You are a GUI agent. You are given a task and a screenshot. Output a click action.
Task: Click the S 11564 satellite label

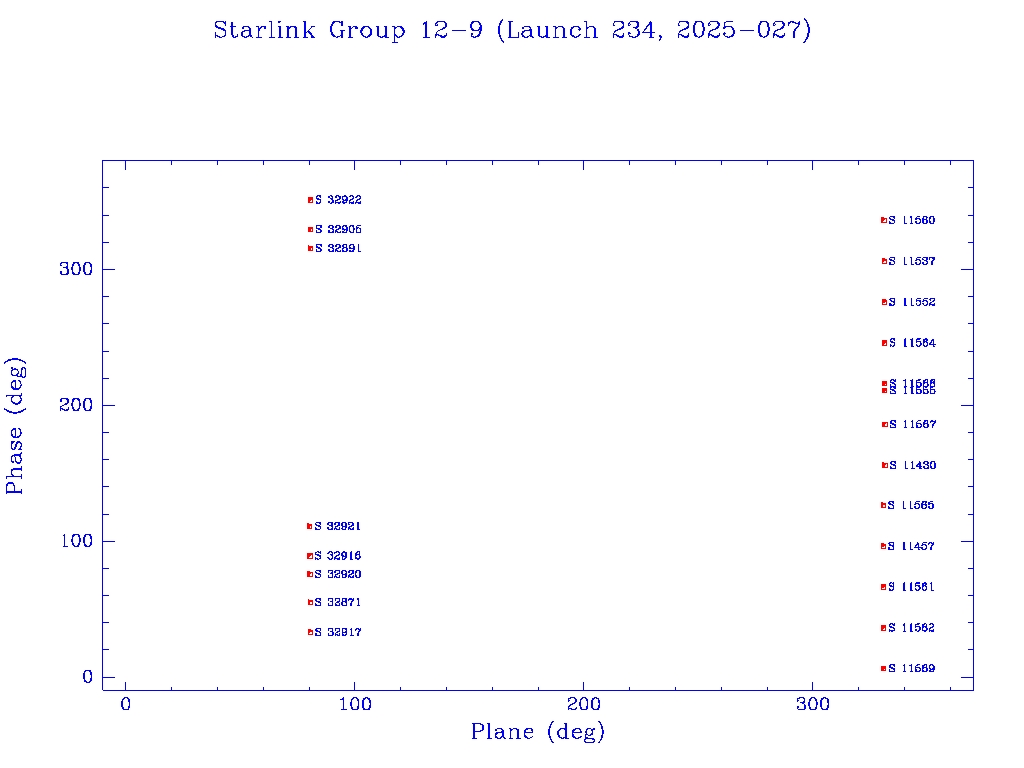pos(912,343)
